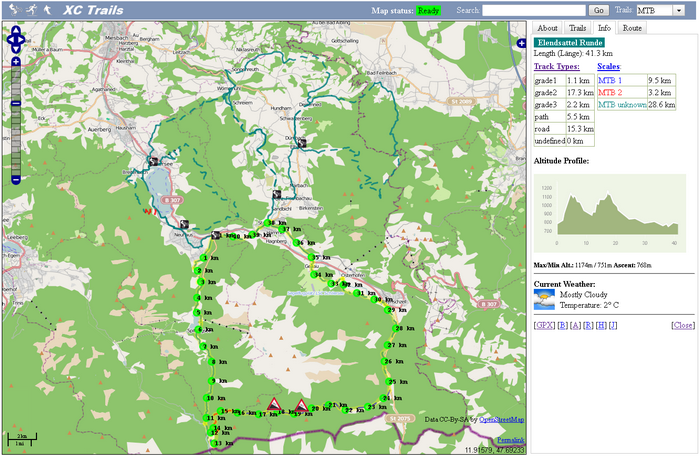The image size is (700, 456).
Task: Click the steep hazard triangle near 17 km
Action: [x=274, y=405]
